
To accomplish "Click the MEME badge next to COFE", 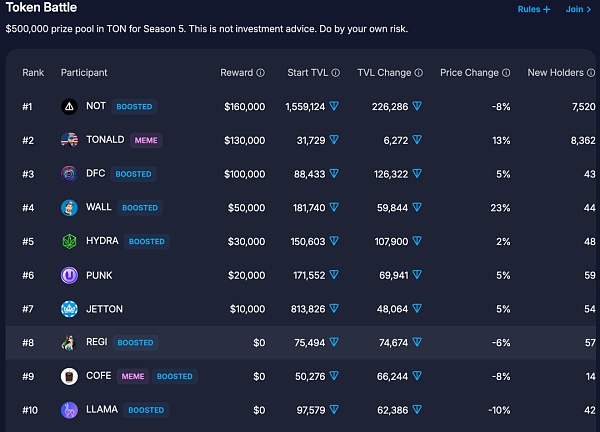I will tap(133, 377).
